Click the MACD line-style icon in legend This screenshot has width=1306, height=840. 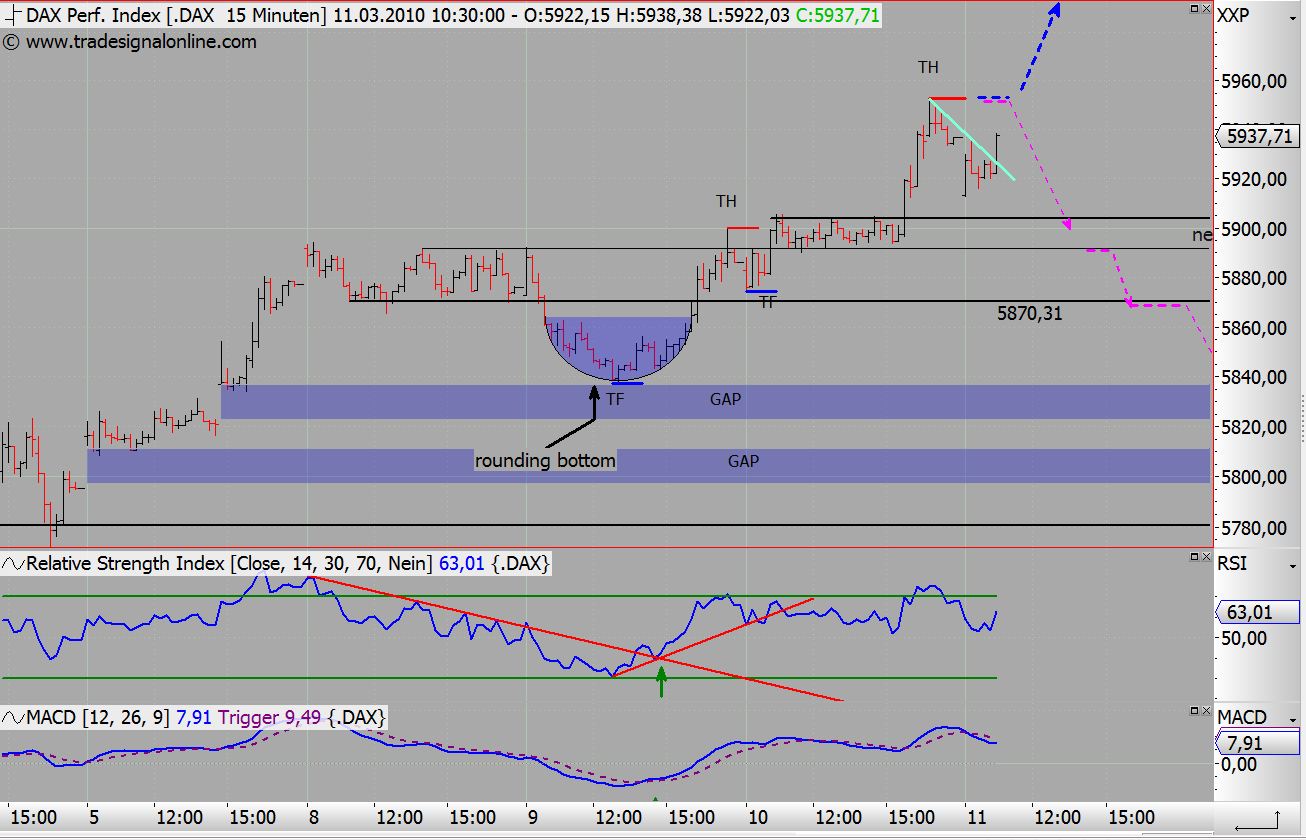tap(13, 717)
